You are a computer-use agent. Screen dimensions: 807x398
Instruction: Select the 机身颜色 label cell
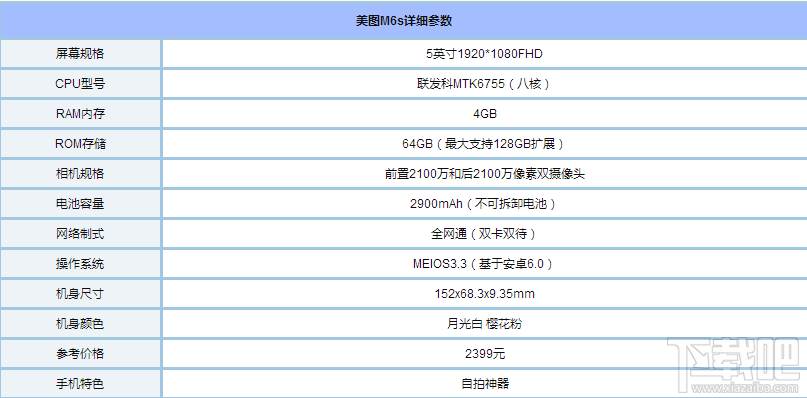click(80, 323)
